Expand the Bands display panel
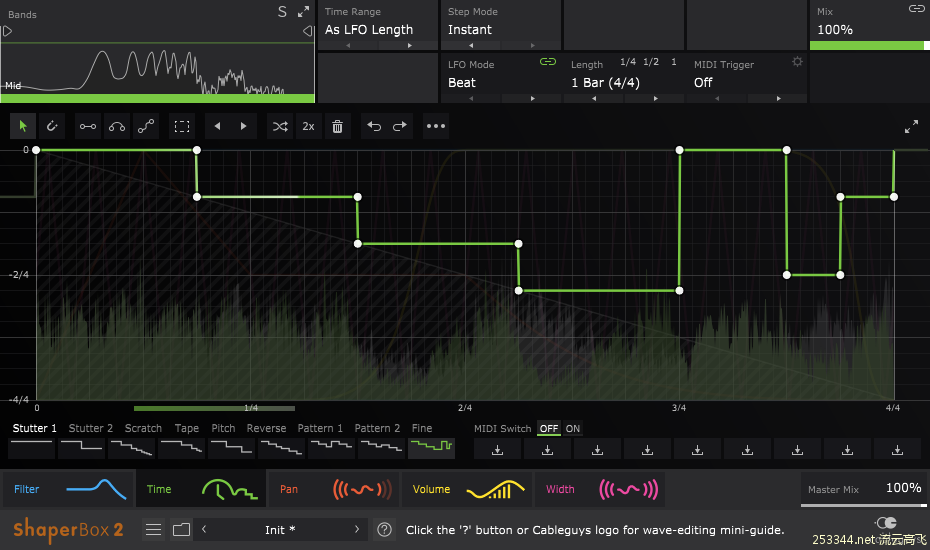 tap(303, 11)
